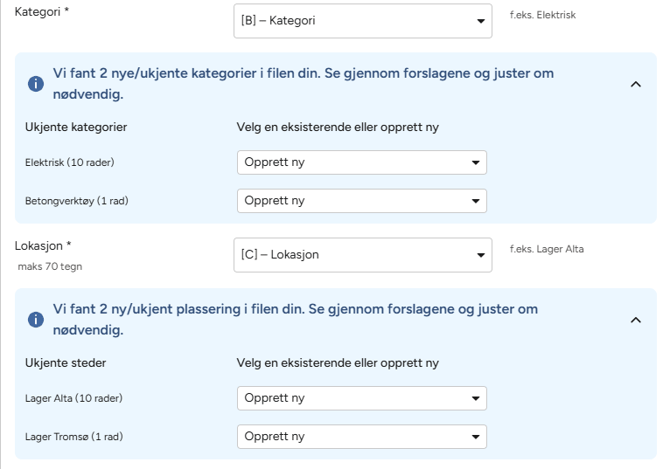Click the info icon in categories notice
The image size is (670, 469).
[x=36, y=84]
